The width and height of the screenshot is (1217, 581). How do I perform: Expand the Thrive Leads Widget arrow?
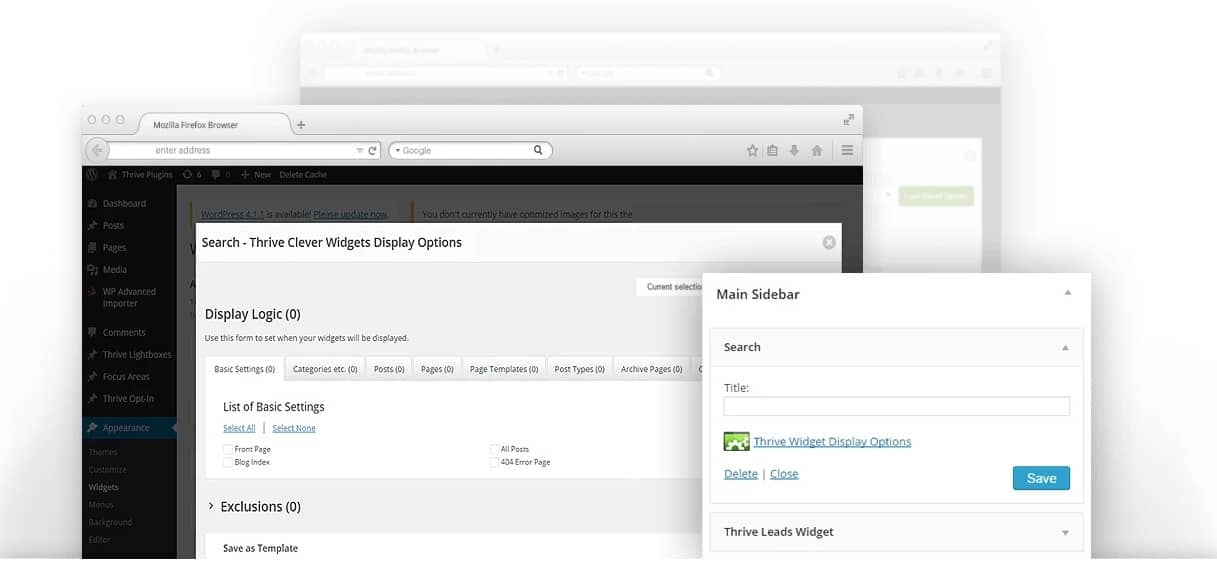(x=1065, y=532)
